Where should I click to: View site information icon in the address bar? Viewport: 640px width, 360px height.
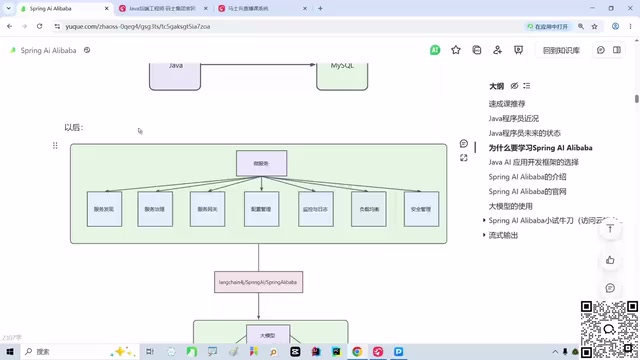57,27
